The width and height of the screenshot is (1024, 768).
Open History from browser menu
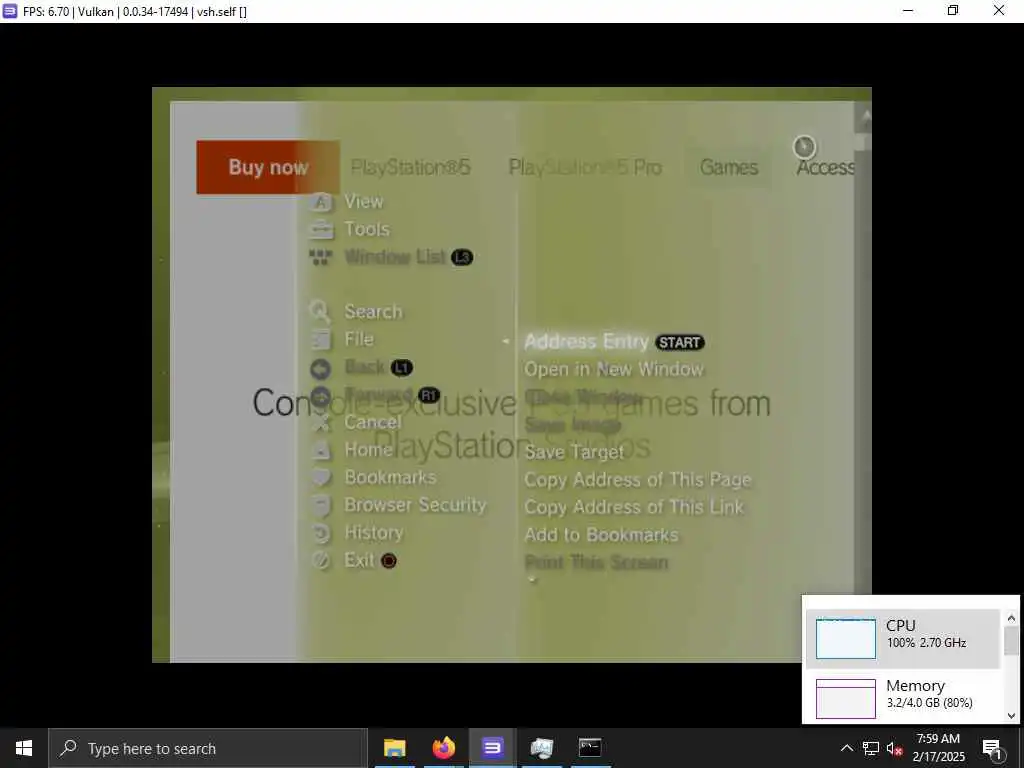click(x=374, y=532)
